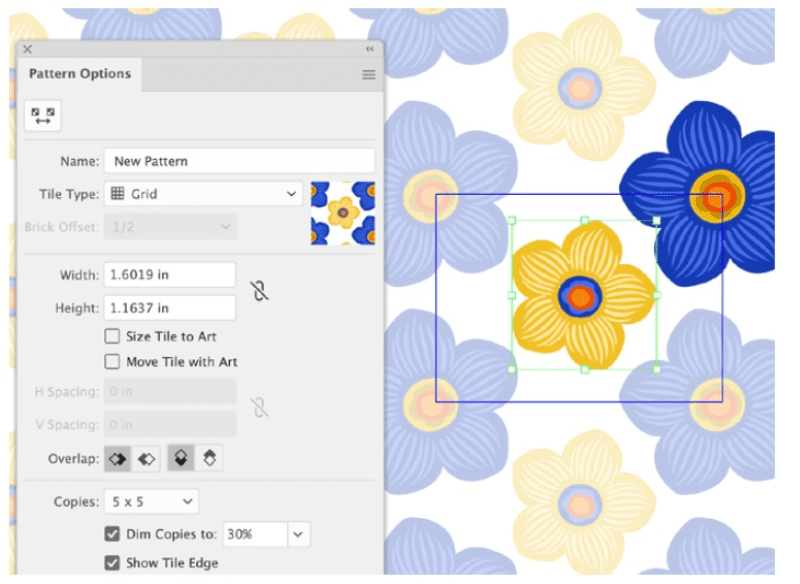800x584 pixels.
Task: Click the top-center selection handle of yellow flower
Action: [585, 221]
